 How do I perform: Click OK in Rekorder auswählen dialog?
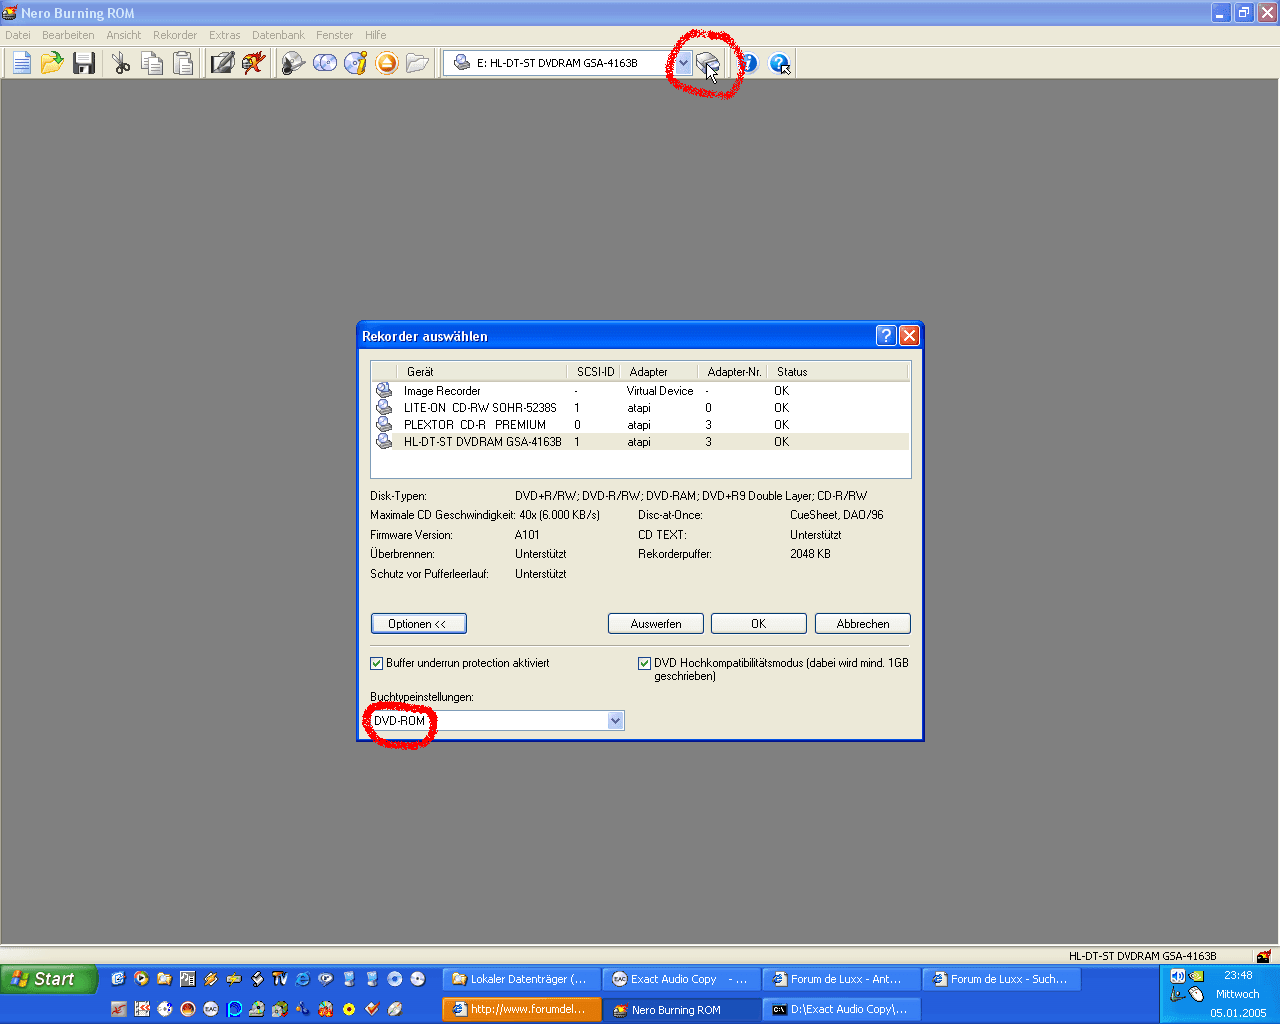click(x=759, y=623)
